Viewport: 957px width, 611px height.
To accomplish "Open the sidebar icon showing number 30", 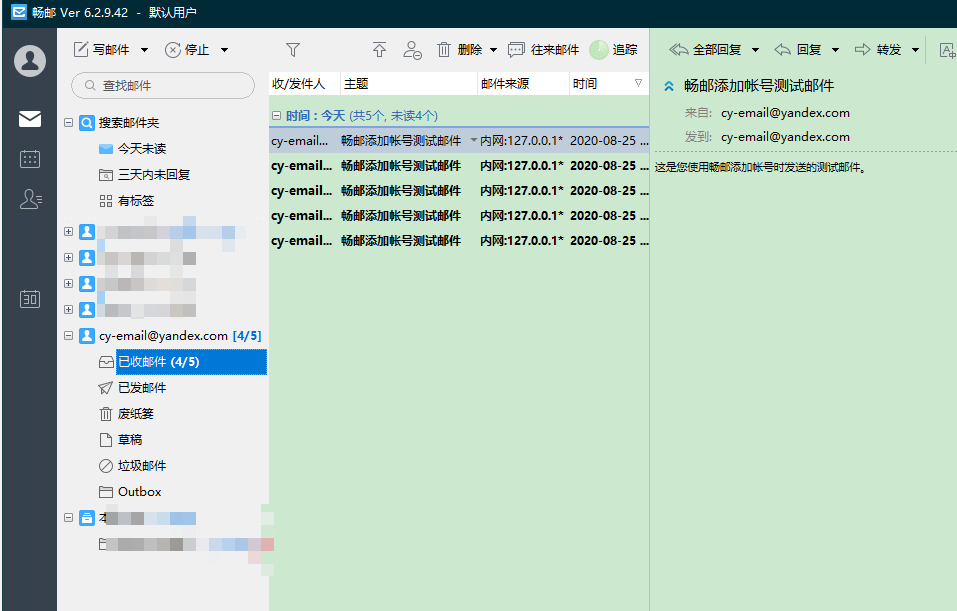I will coord(30,299).
